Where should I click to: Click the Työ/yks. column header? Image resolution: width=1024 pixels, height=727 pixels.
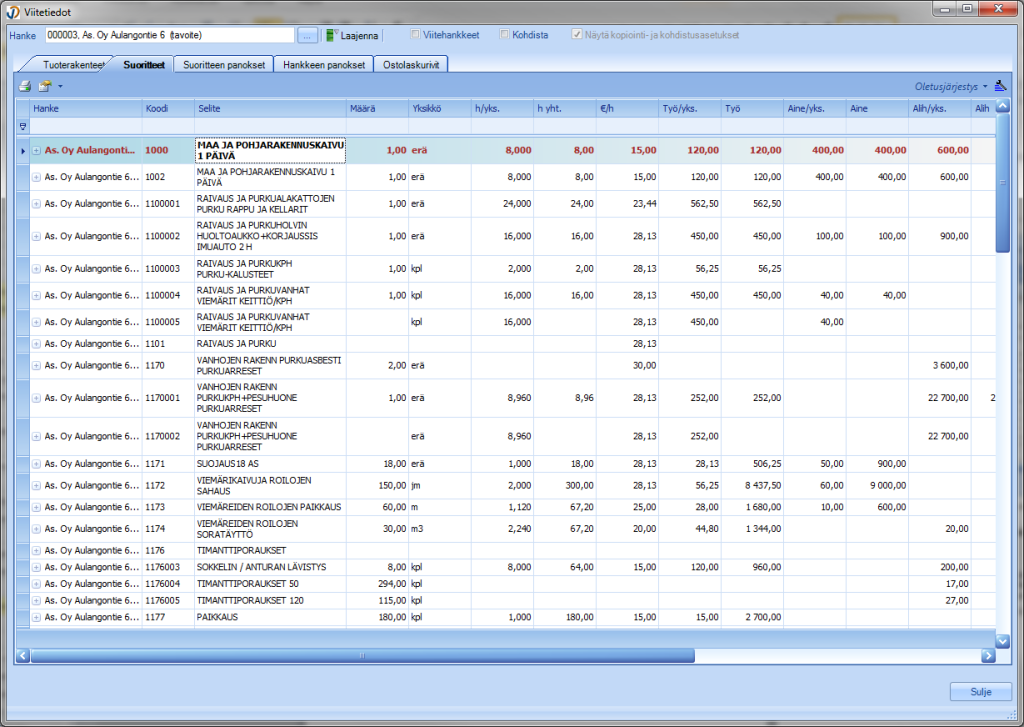point(690,108)
